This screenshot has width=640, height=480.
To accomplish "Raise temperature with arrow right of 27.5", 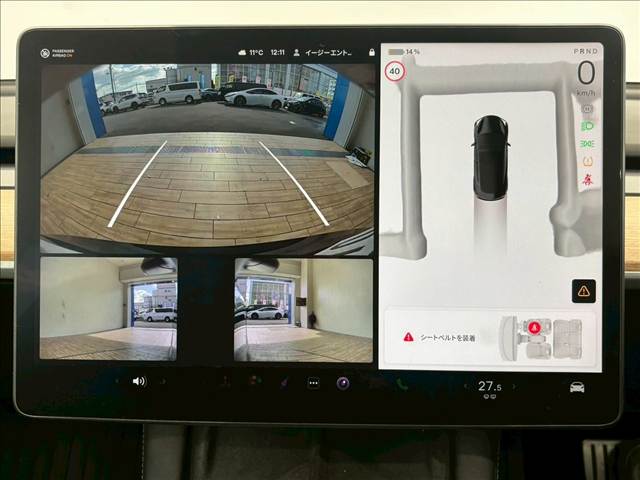I will click(514, 386).
